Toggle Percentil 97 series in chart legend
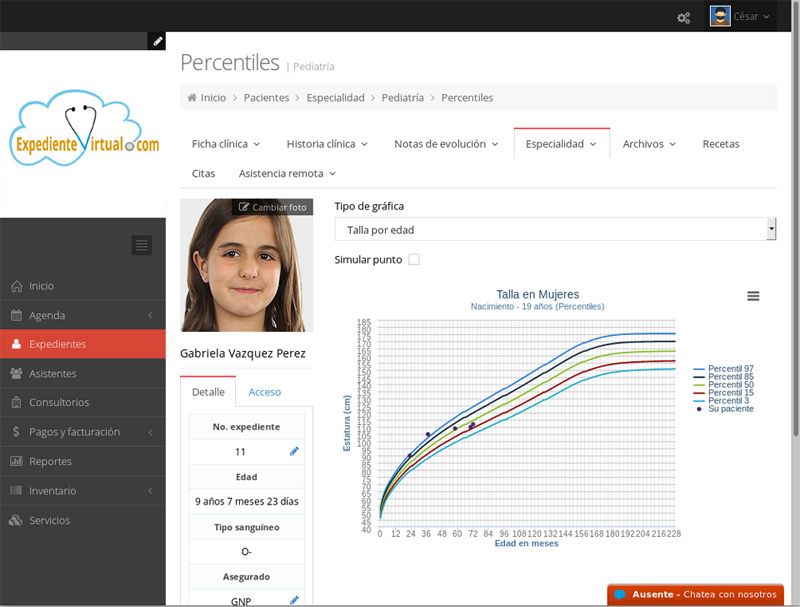This screenshot has width=800, height=607. pyautogui.click(x=730, y=369)
